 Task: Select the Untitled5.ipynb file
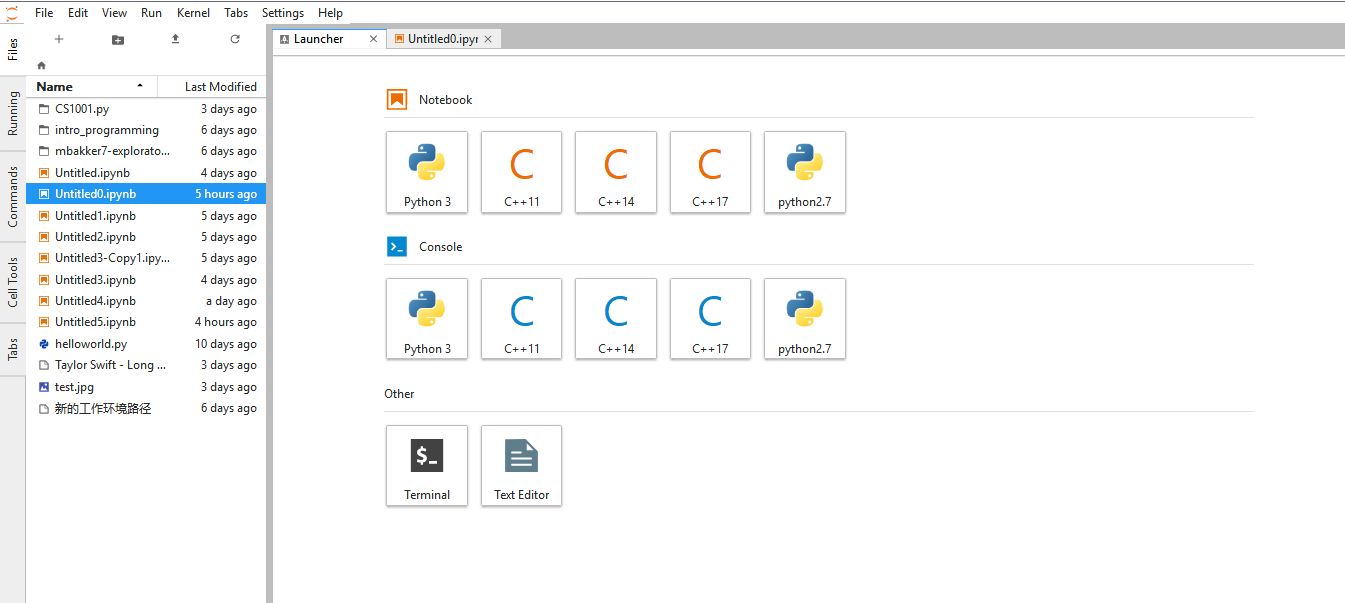[x=146, y=322]
